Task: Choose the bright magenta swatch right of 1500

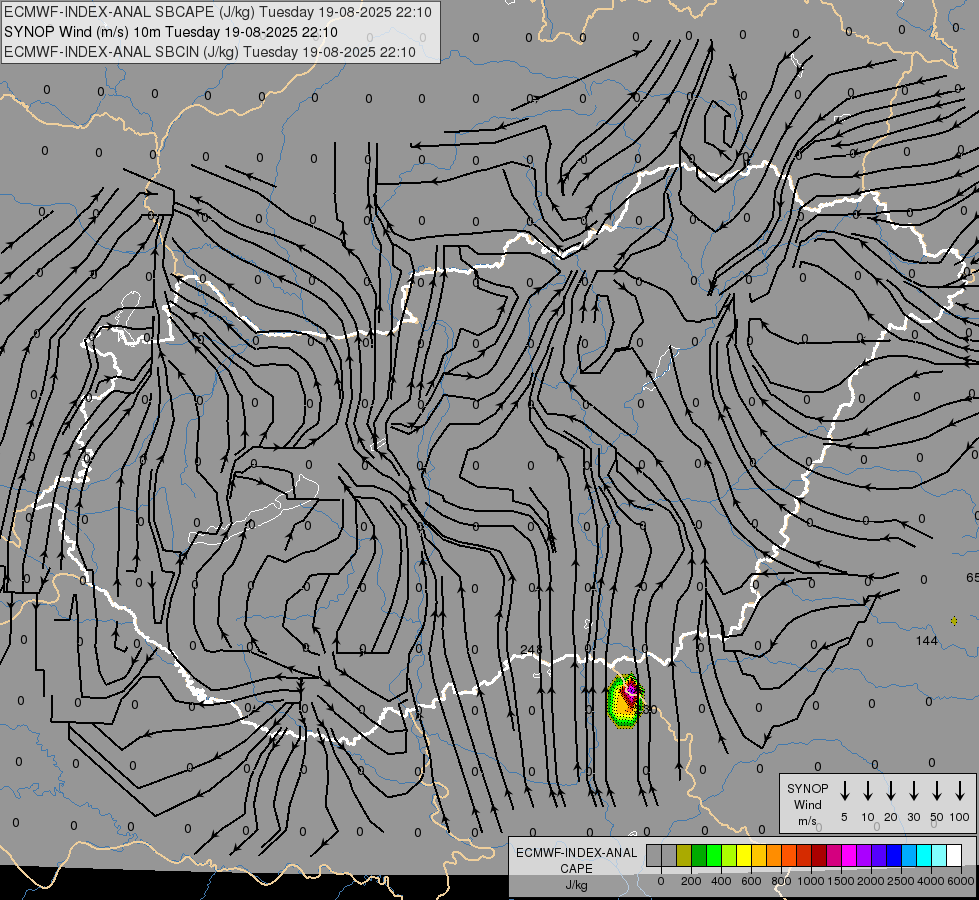Action: pyautogui.click(x=849, y=855)
